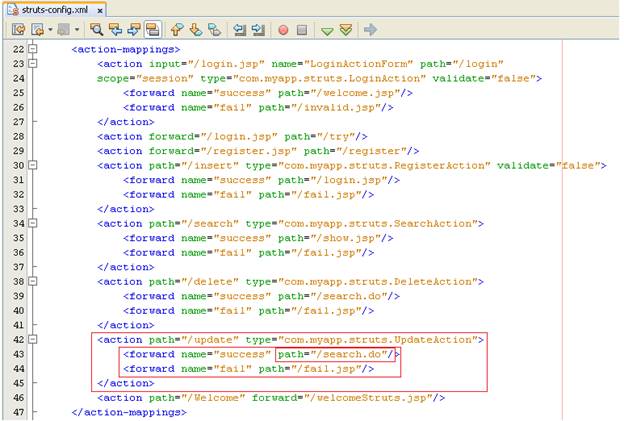Click "LoginActionForm" name value
The image size is (624, 421).
pos(361,64)
